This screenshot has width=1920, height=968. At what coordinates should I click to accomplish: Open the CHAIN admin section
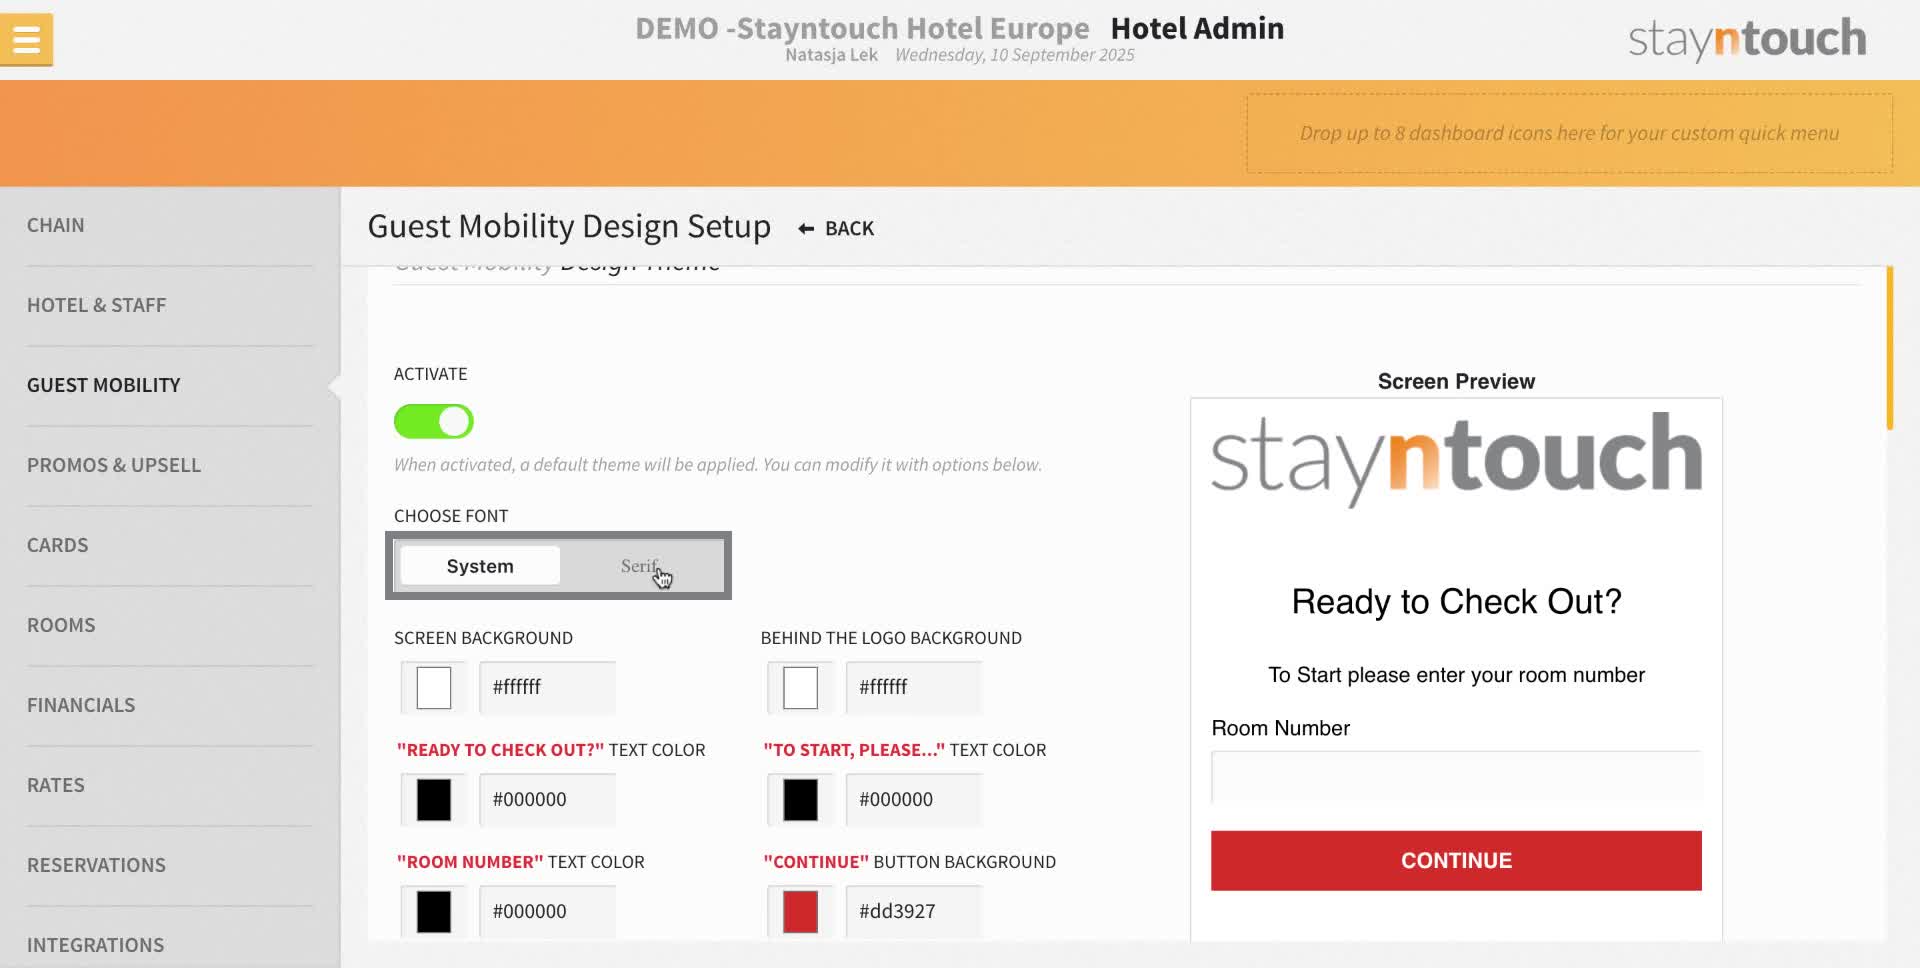pos(56,226)
